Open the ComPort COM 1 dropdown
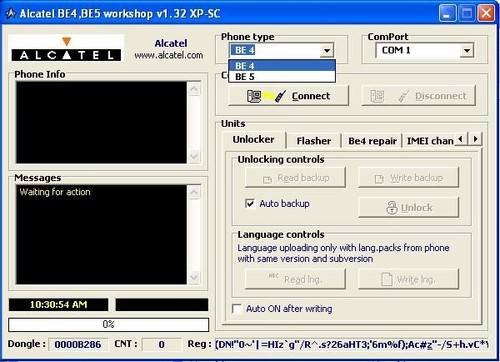 [467, 51]
